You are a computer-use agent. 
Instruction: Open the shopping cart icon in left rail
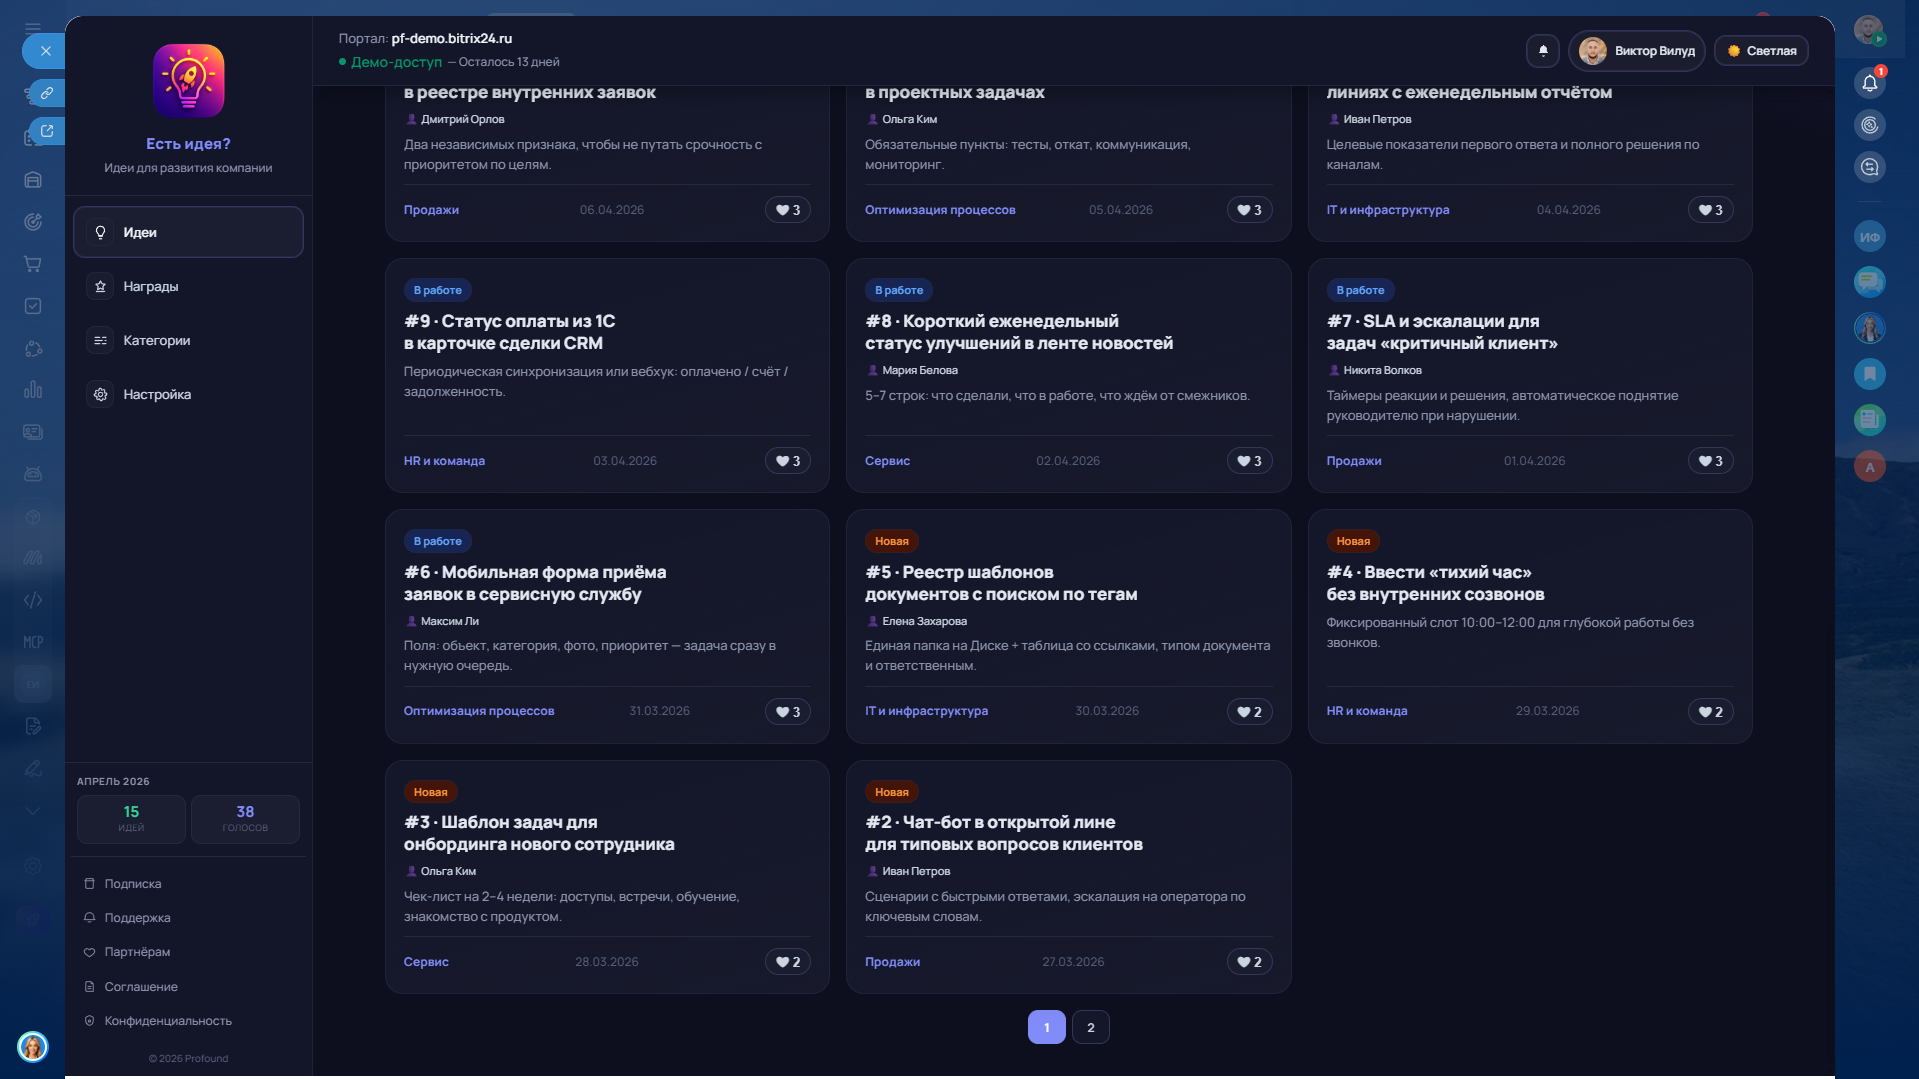[33, 264]
